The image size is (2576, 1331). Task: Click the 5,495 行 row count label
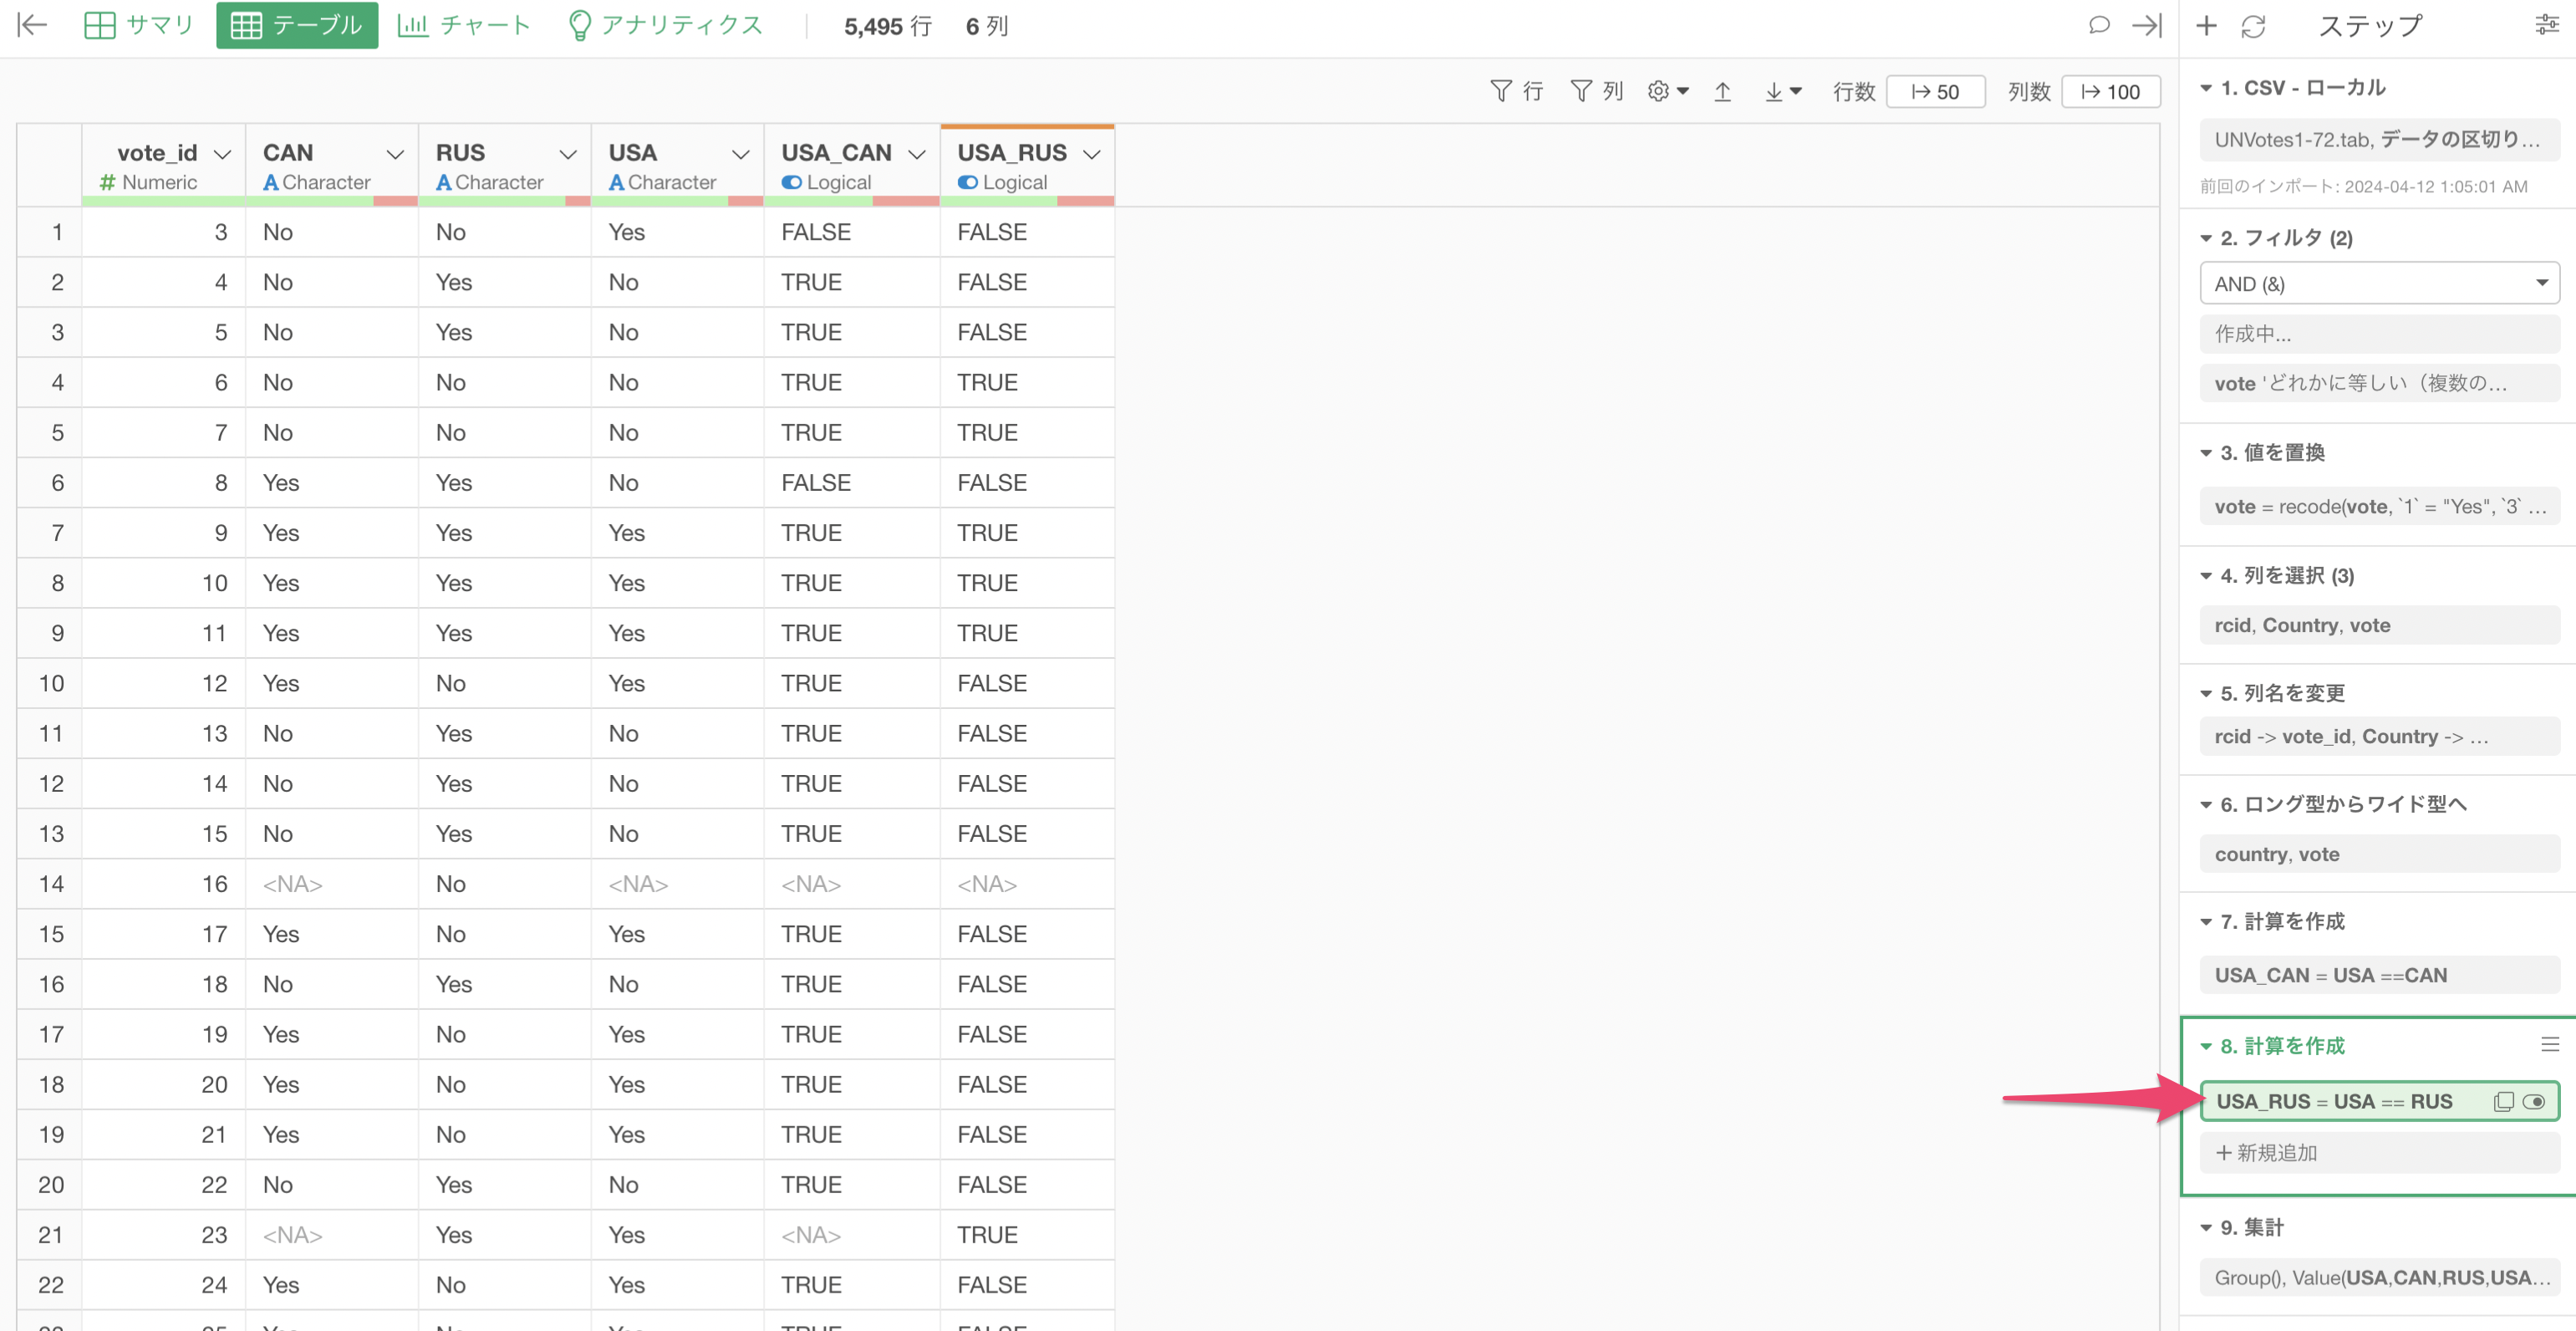click(887, 26)
